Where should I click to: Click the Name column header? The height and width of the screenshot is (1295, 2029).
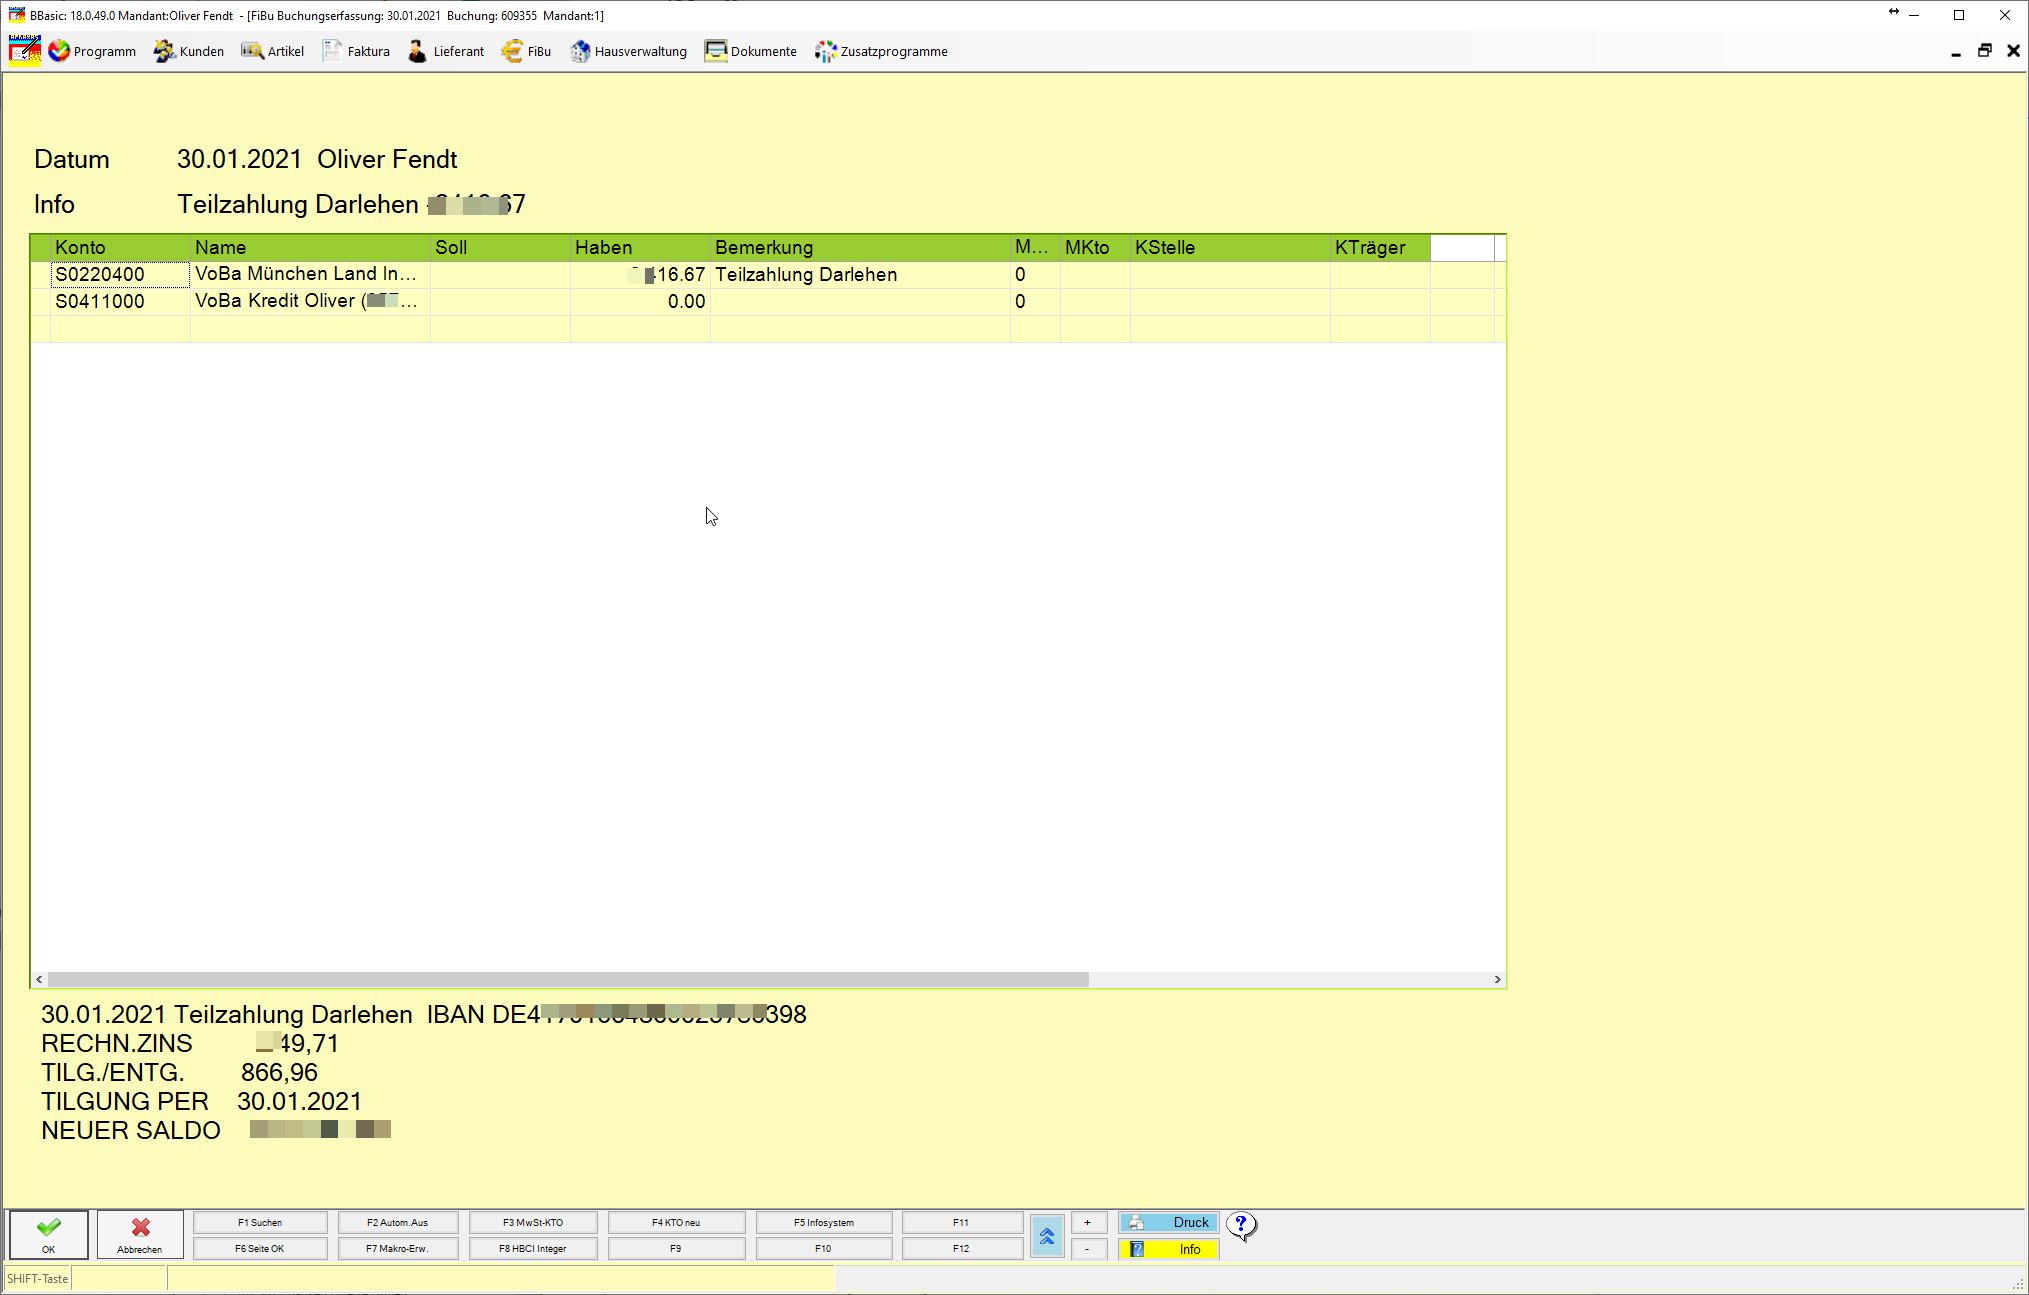click(310, 247)
